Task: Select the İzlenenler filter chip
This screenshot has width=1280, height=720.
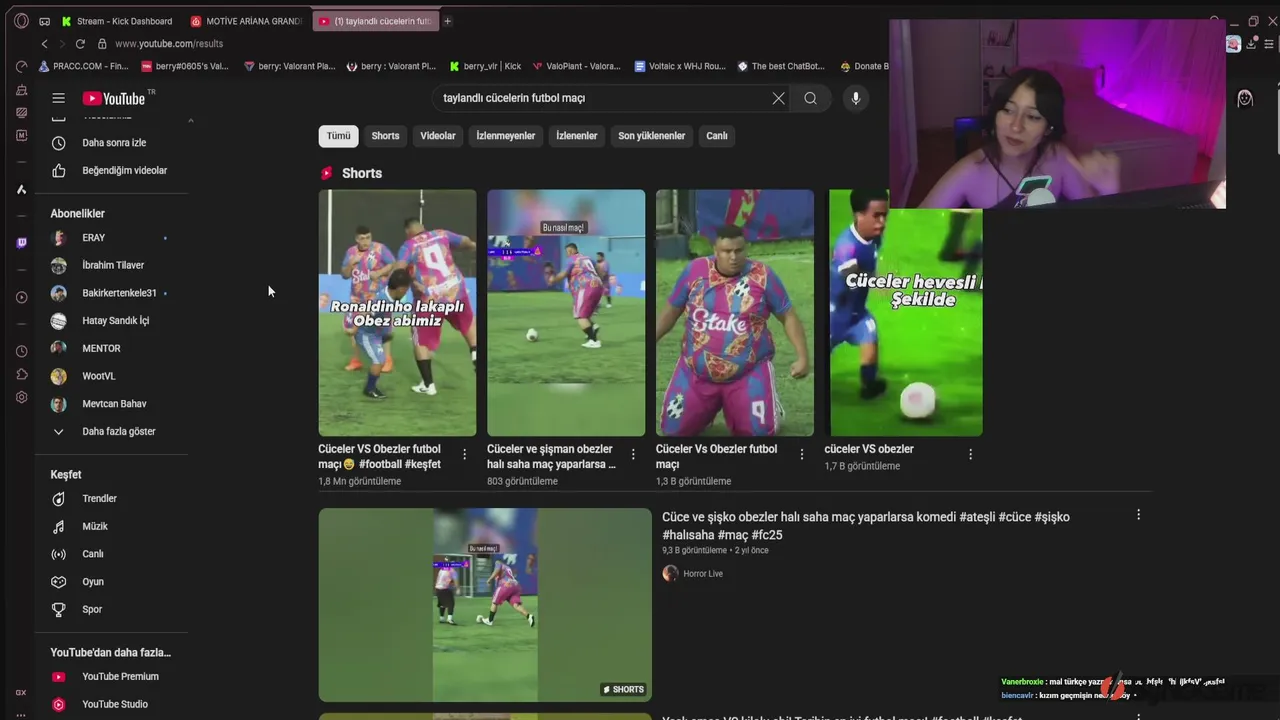Action: tap(577, 136)
